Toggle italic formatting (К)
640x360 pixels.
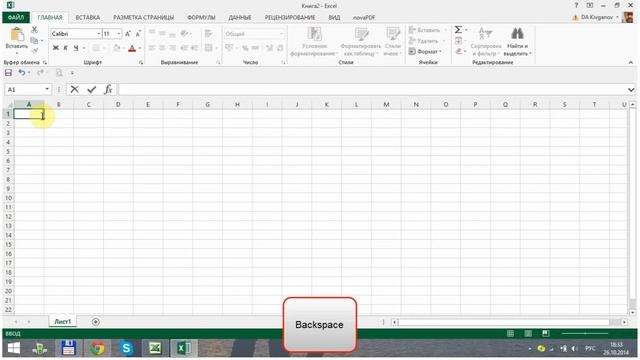pos(66,48)
